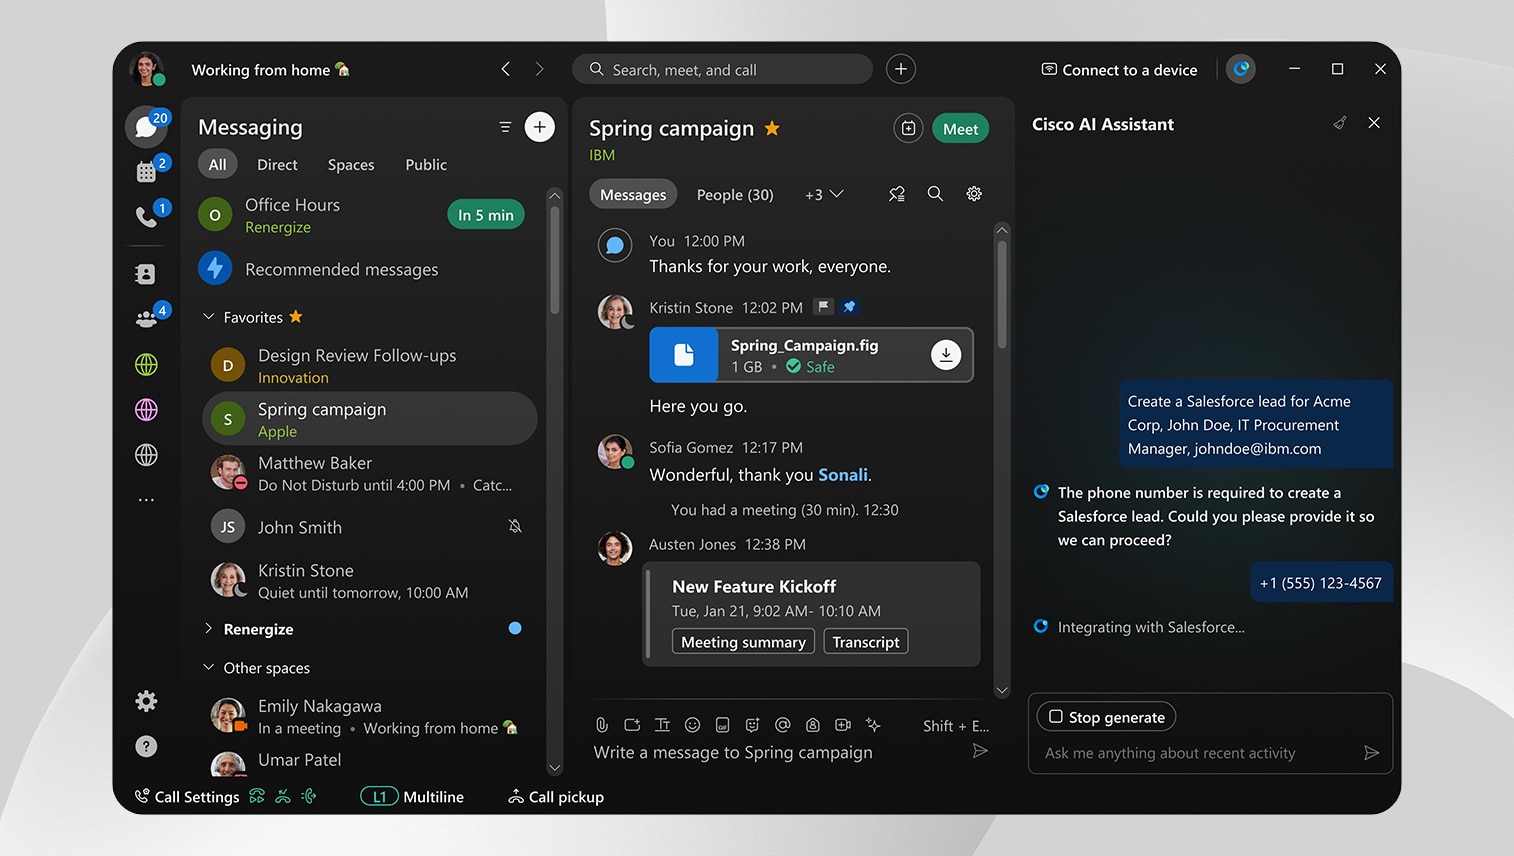Image resolution: width=1514 pixels, height=856 pixels.
Task: Search within the Spring campaign space
Action: click(935, 194)
